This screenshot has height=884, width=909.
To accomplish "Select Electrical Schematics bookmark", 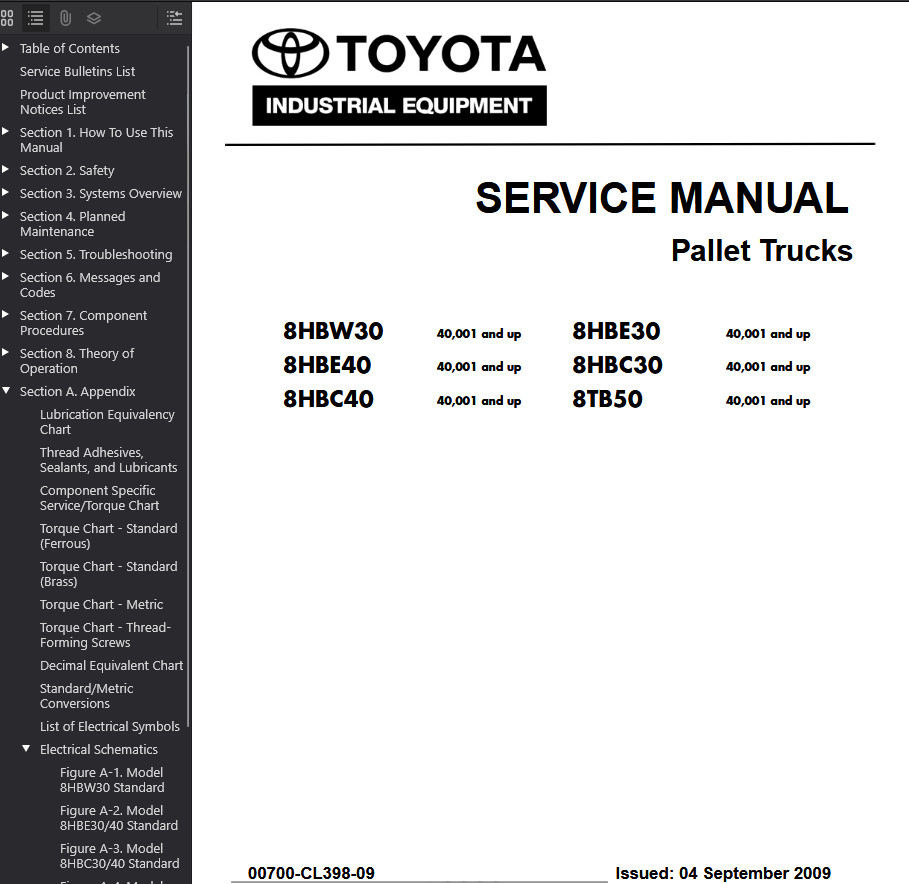I will [x=99, y=750].
